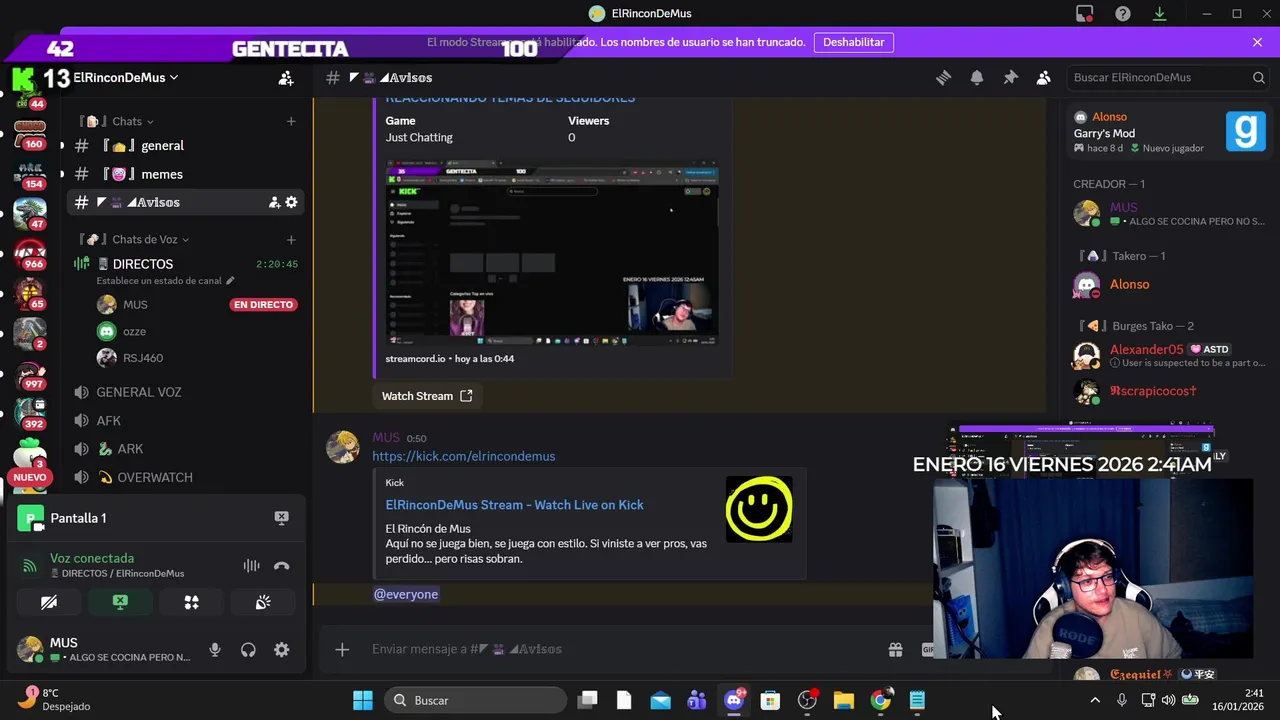Expand ElRinconDeMus server dropdown
This screenshot has height=720, width=1280.
click(125, 77)
